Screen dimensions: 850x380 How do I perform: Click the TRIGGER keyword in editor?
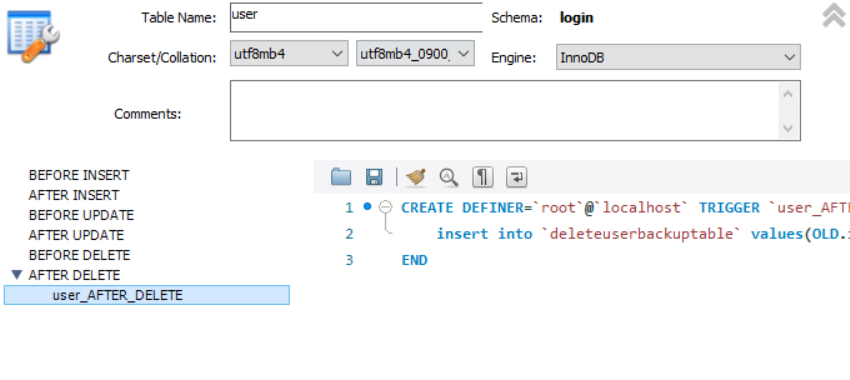click(x=729, y=208)
